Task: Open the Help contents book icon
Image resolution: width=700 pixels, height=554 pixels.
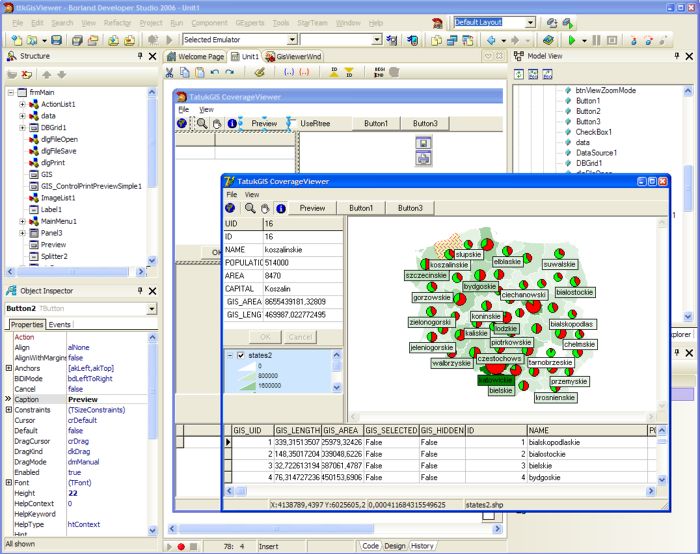Action: point(549,40)
